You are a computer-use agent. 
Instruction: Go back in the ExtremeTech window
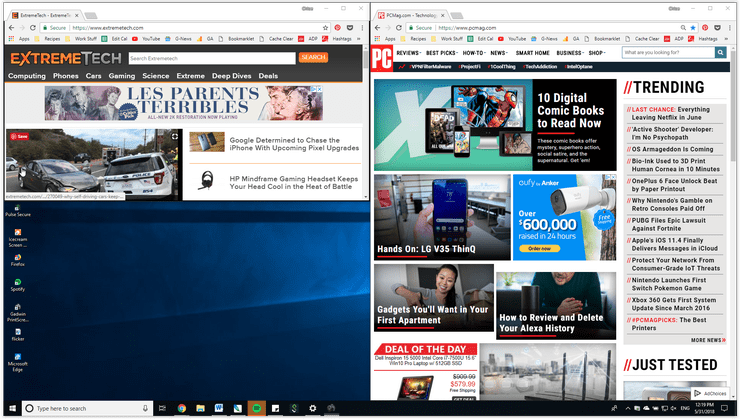point(11,28)
